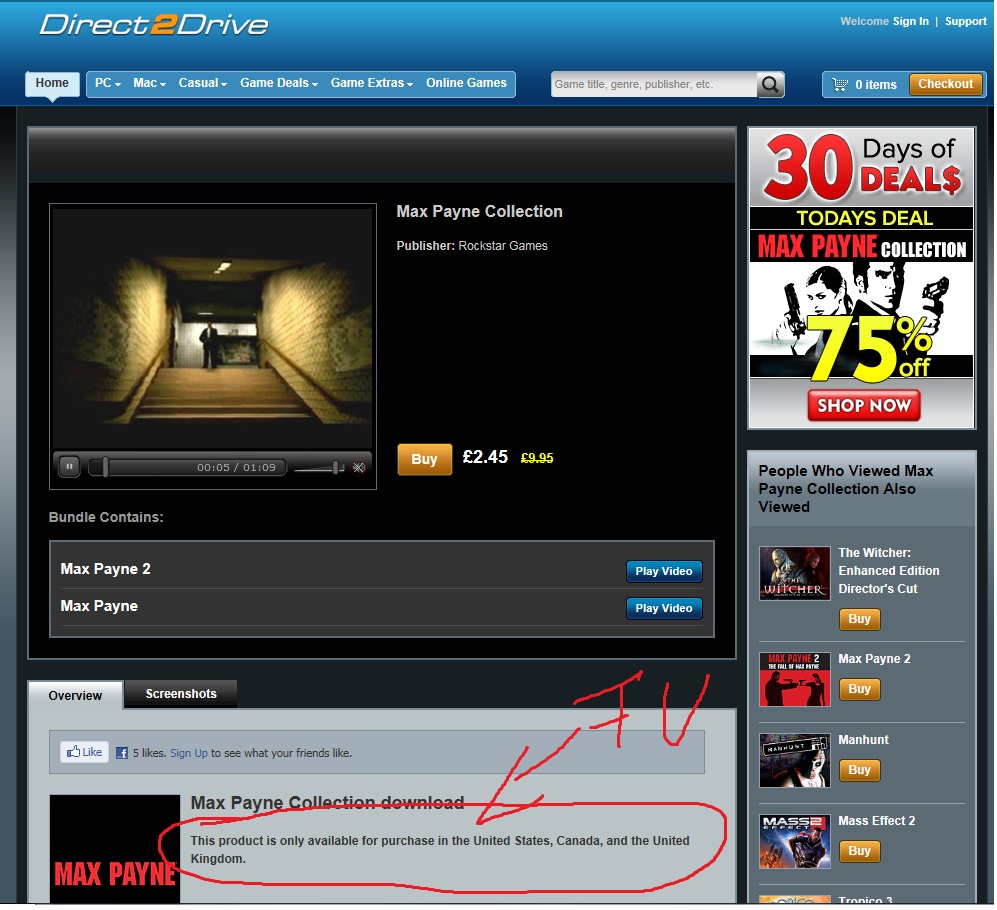
Task: Click the Facebook Like thumbs-up button
Action: click(85, 752)
